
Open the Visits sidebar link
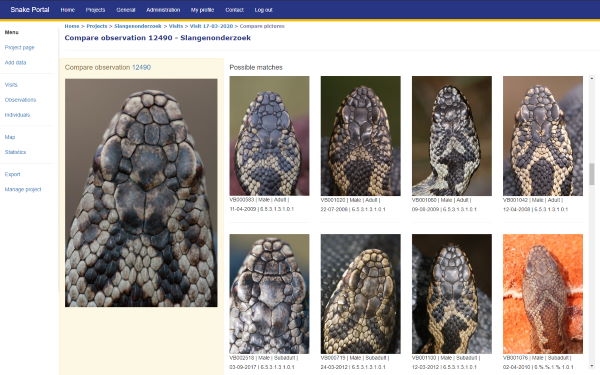pos(11,85)
